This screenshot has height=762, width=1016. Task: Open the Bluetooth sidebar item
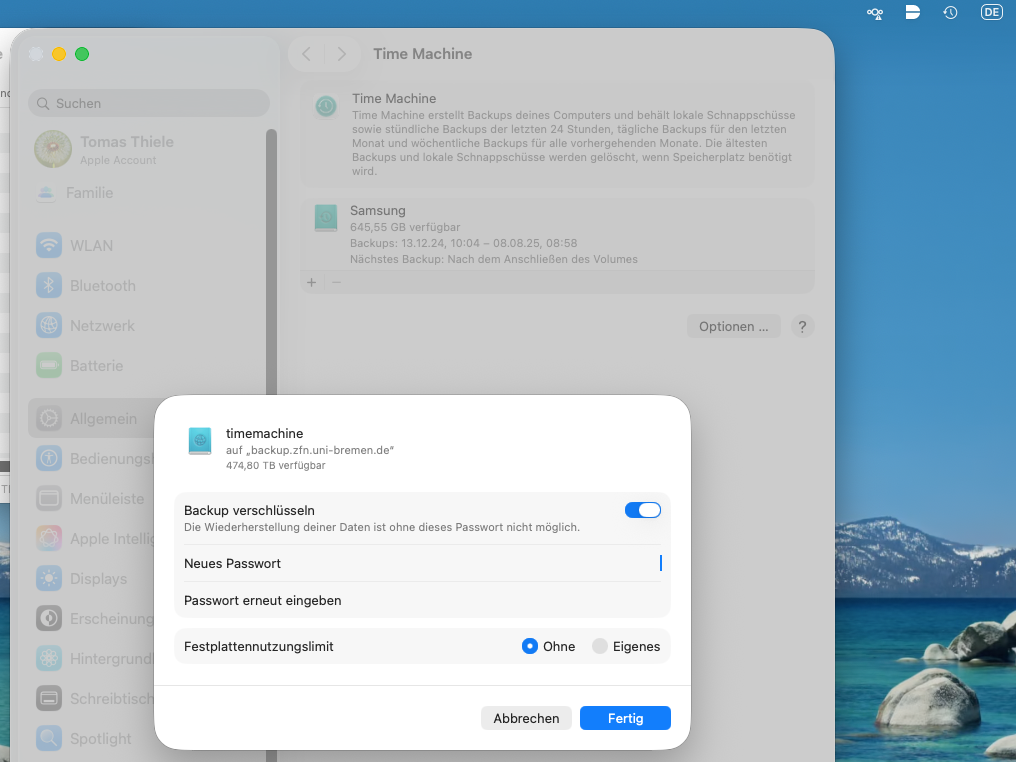(x=102, y=286)
